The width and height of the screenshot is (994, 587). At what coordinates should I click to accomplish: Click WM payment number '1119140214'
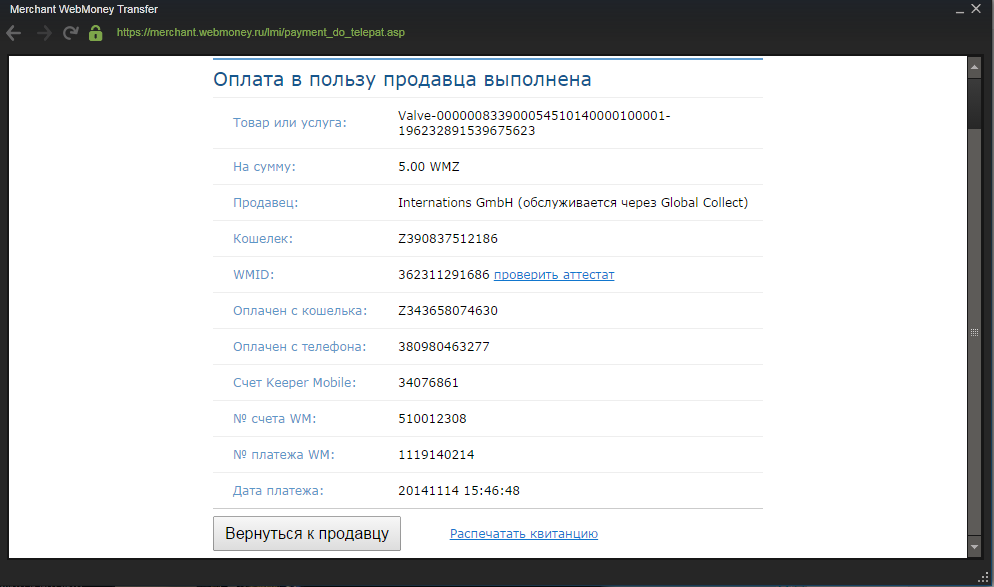[436, 455]
